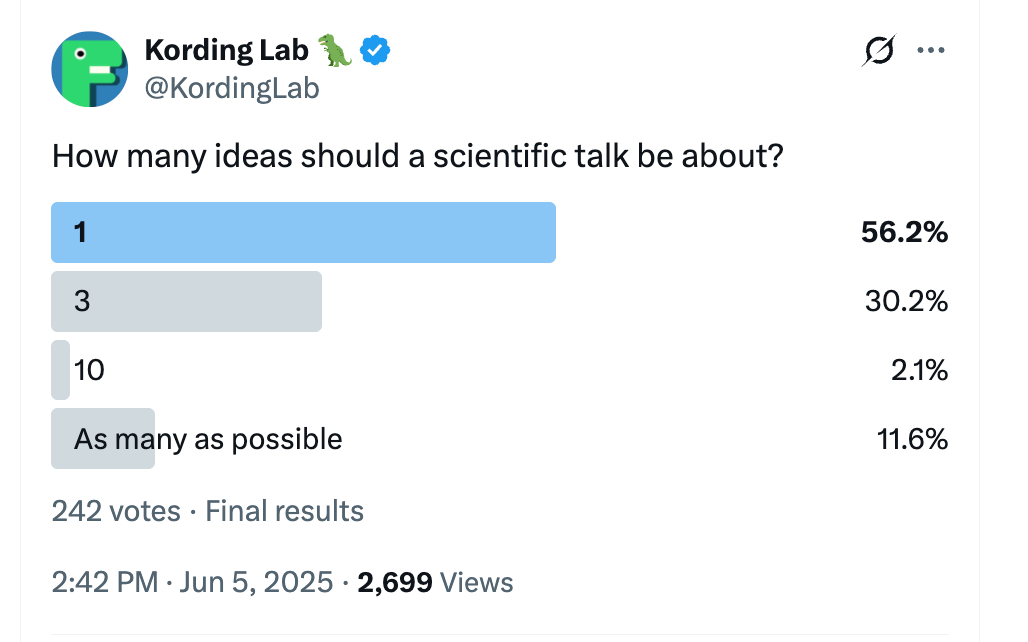Open the Kording Lab display name link

(x=228, y=48)
